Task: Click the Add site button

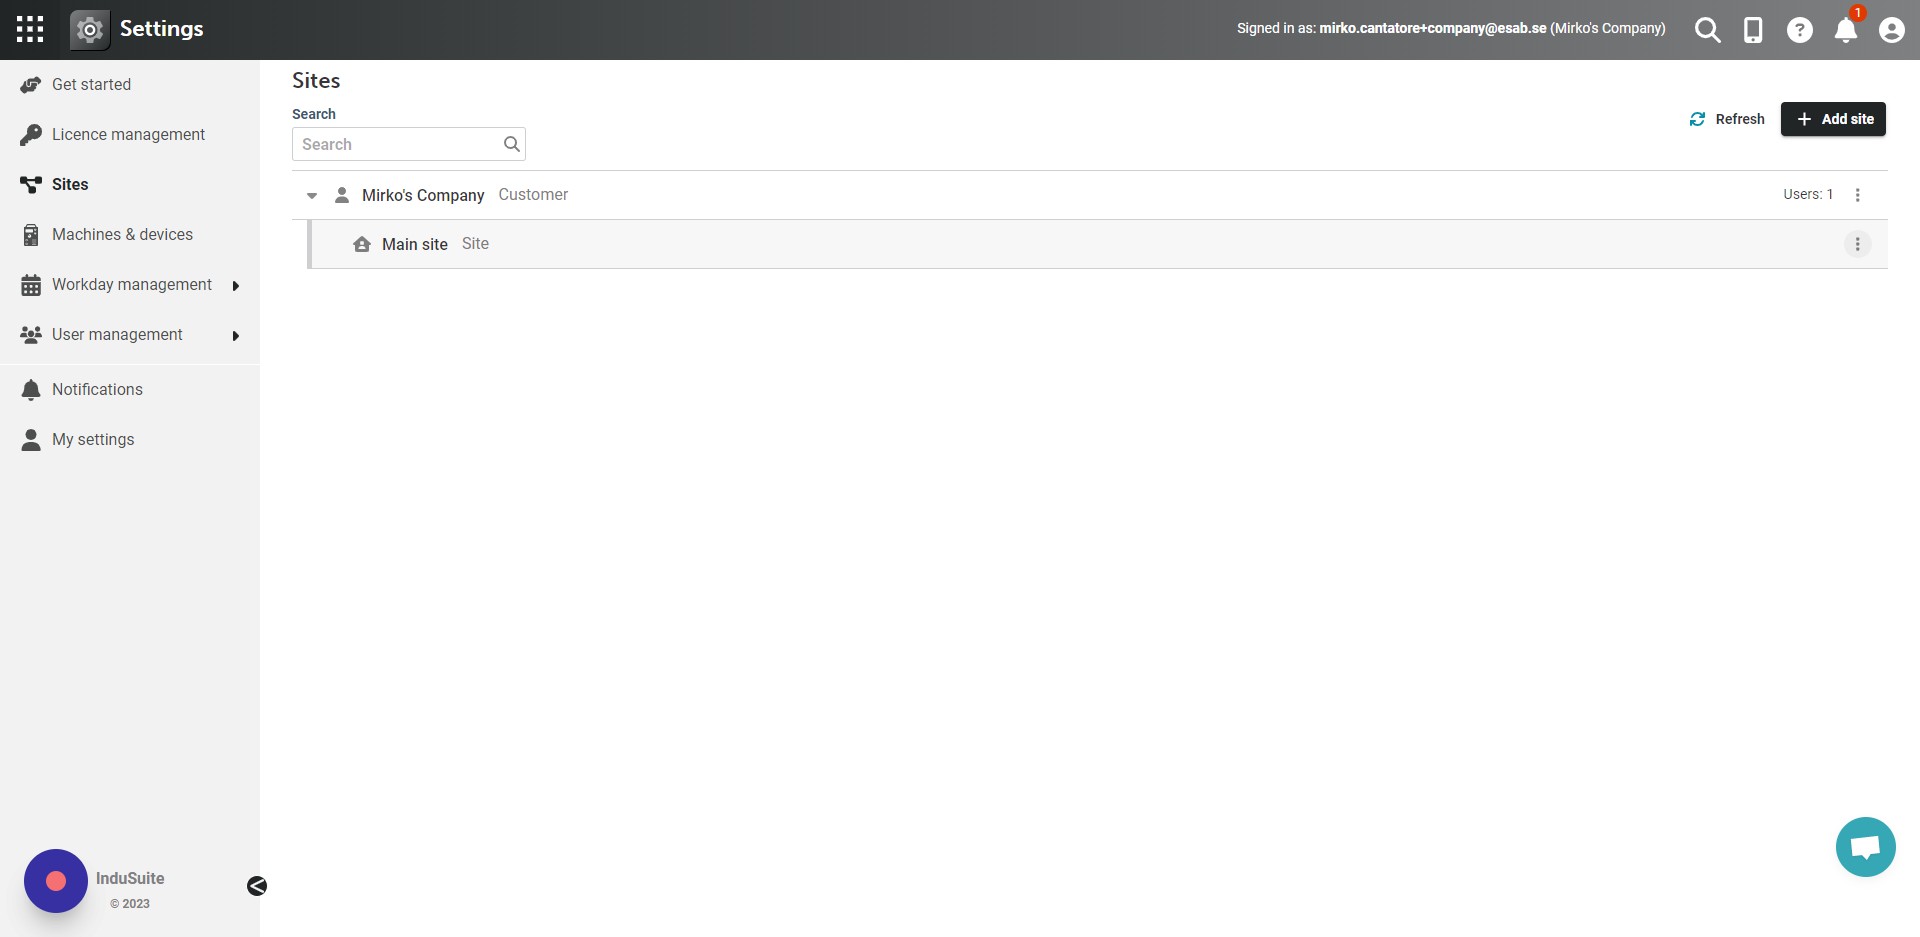Action: pos(1833,119)
